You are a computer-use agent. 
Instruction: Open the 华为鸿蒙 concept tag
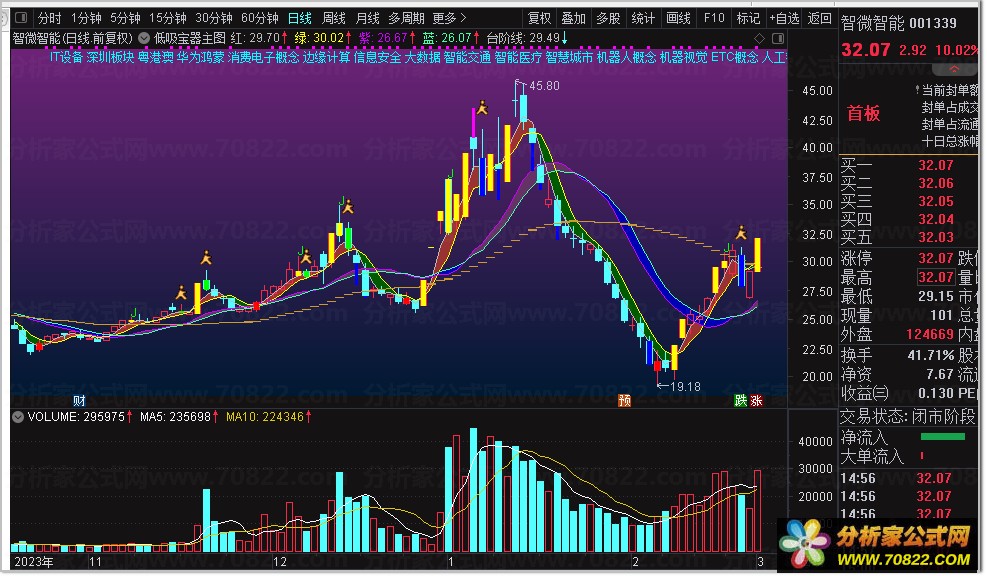(200, 57)
